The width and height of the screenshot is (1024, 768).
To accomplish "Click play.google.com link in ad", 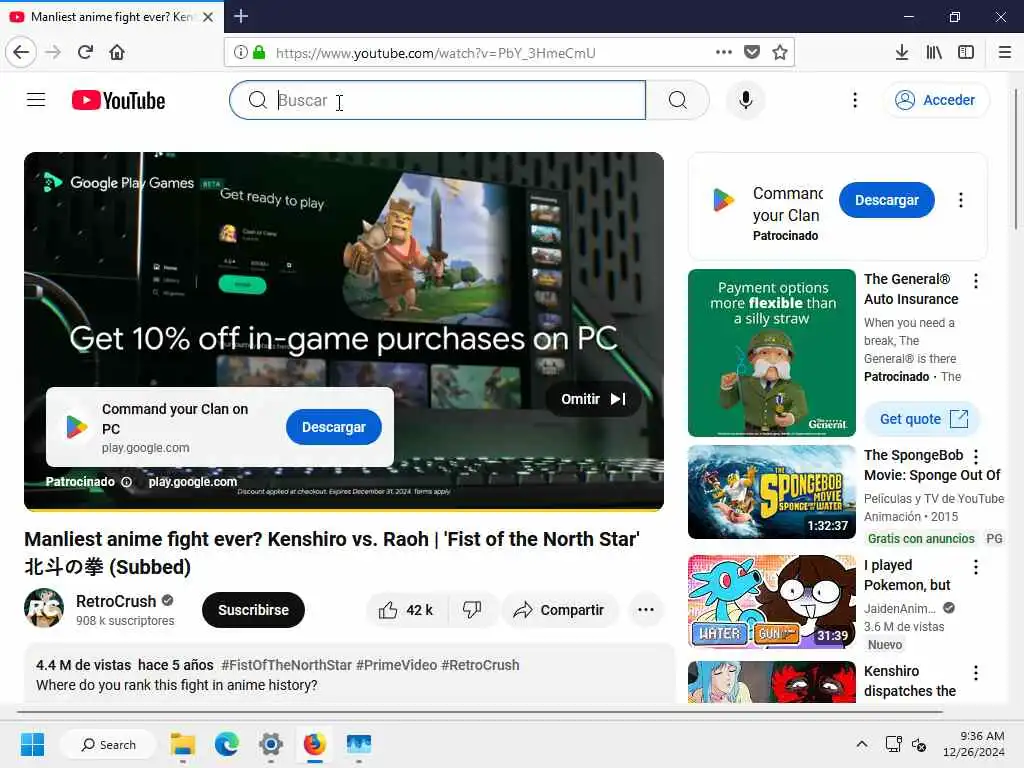I will pyautogui.click(x=193, y=482).
